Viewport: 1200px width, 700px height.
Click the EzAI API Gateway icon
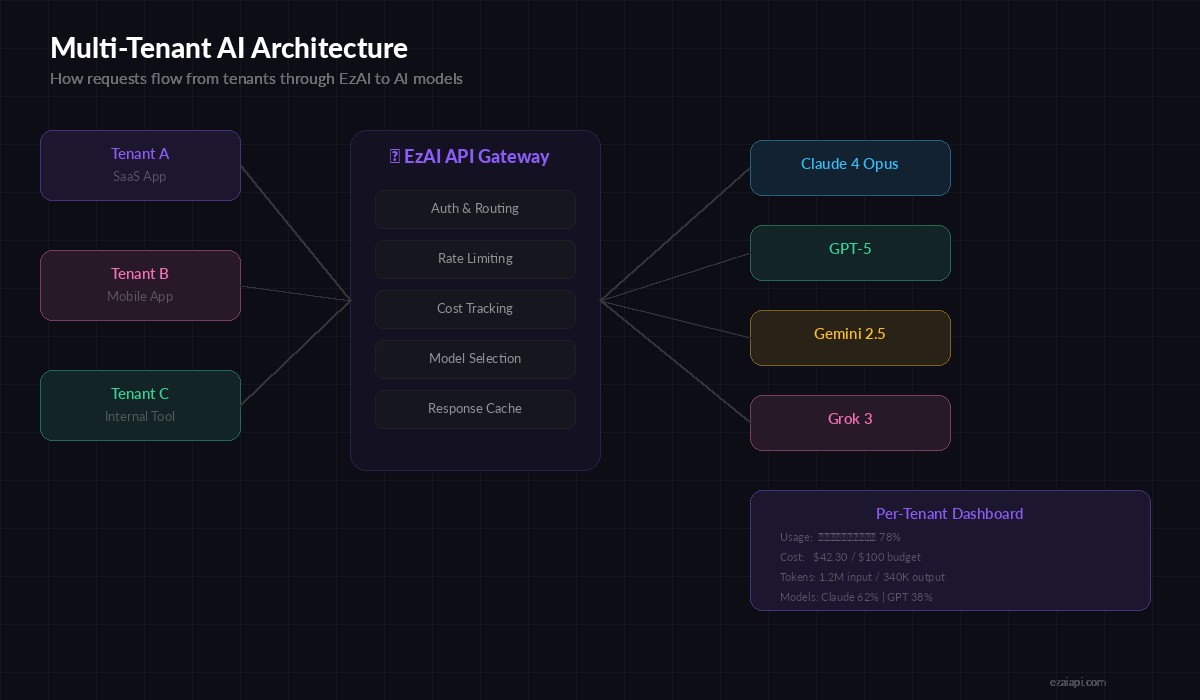pyautogui.click(x=392, y=156)
